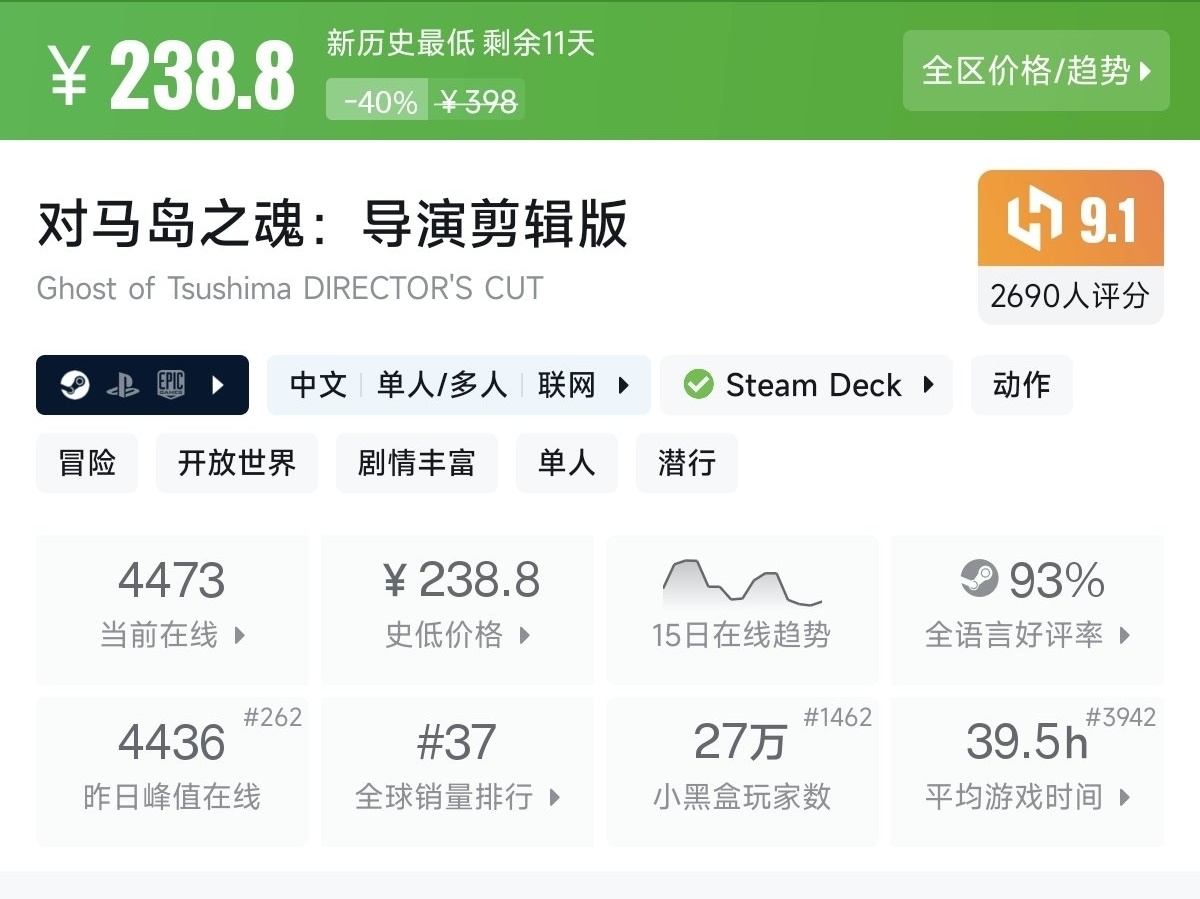This screenshot has height=899, width=1200.
Task: Click the PlayStation platform icon
Action: tap(123, 385)
